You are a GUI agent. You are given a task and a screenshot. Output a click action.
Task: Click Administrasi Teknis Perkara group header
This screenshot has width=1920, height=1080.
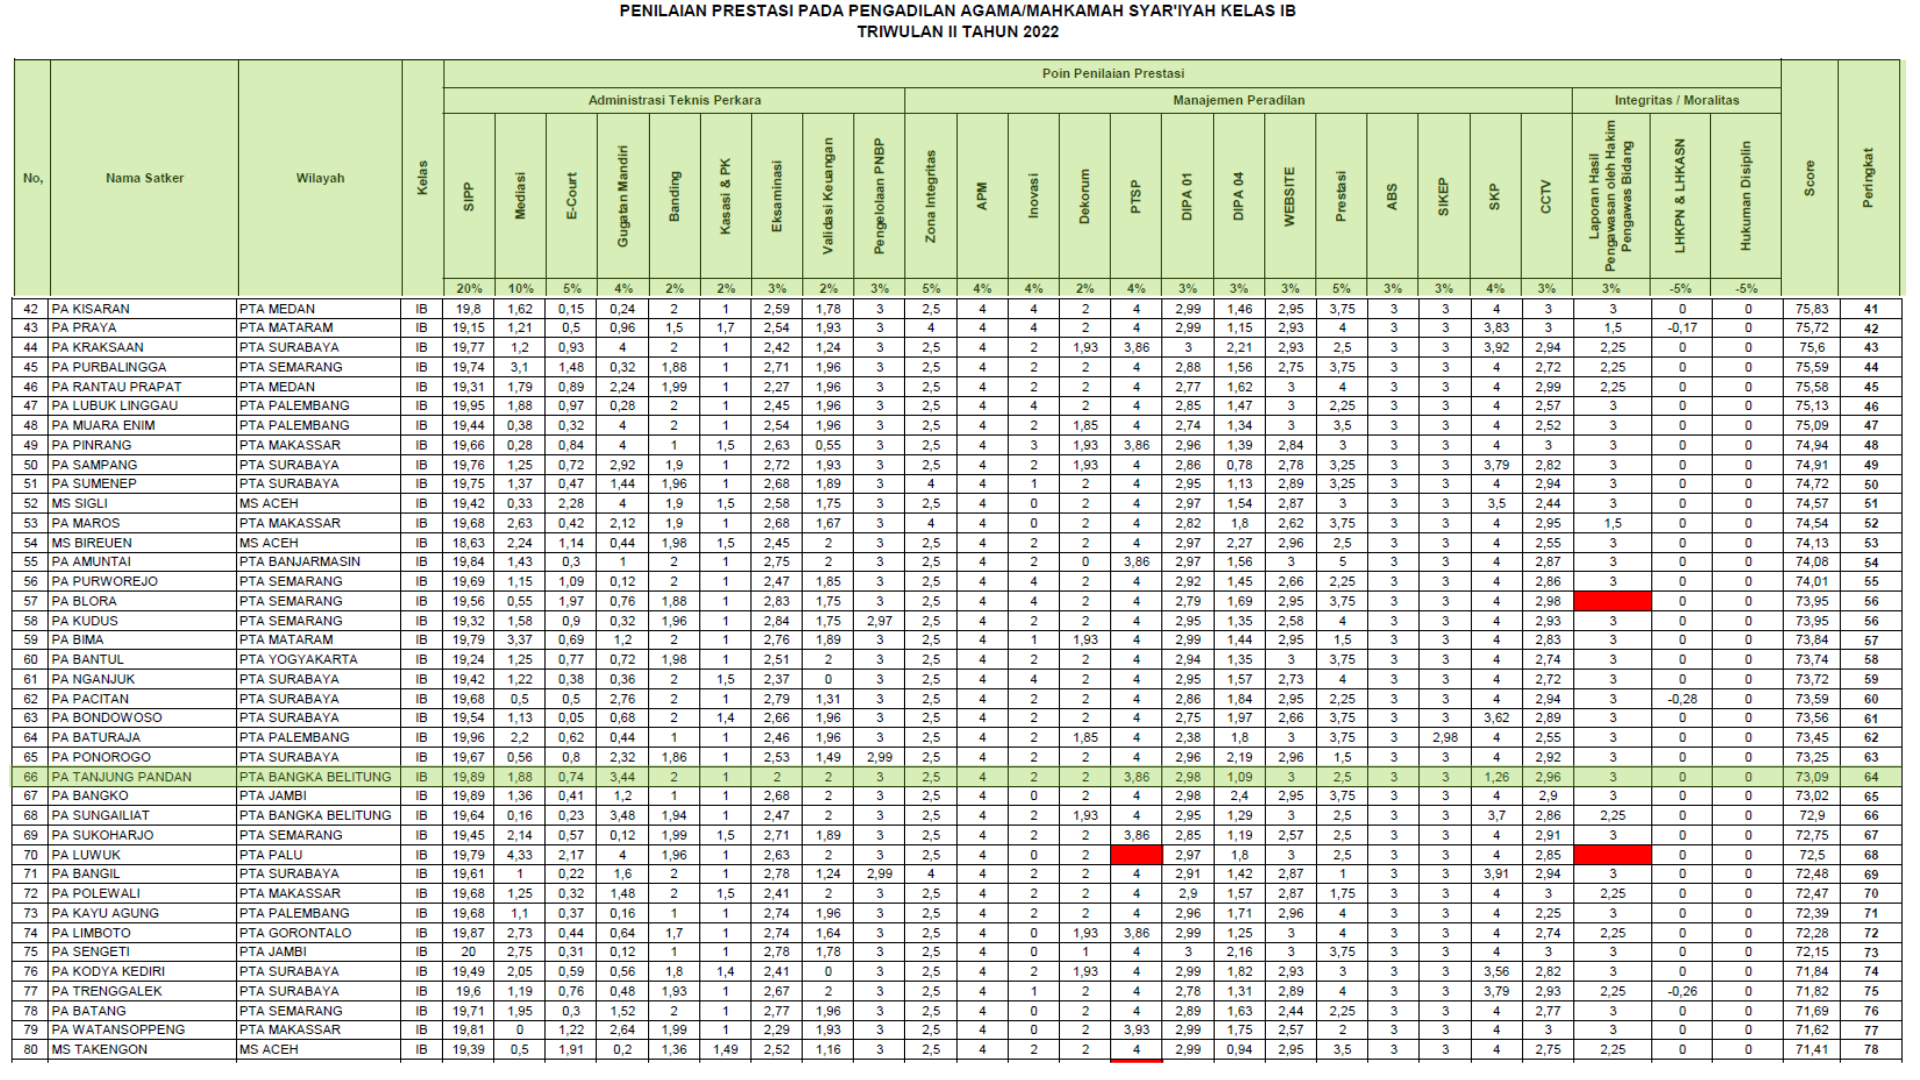click(x=674, y=100)
